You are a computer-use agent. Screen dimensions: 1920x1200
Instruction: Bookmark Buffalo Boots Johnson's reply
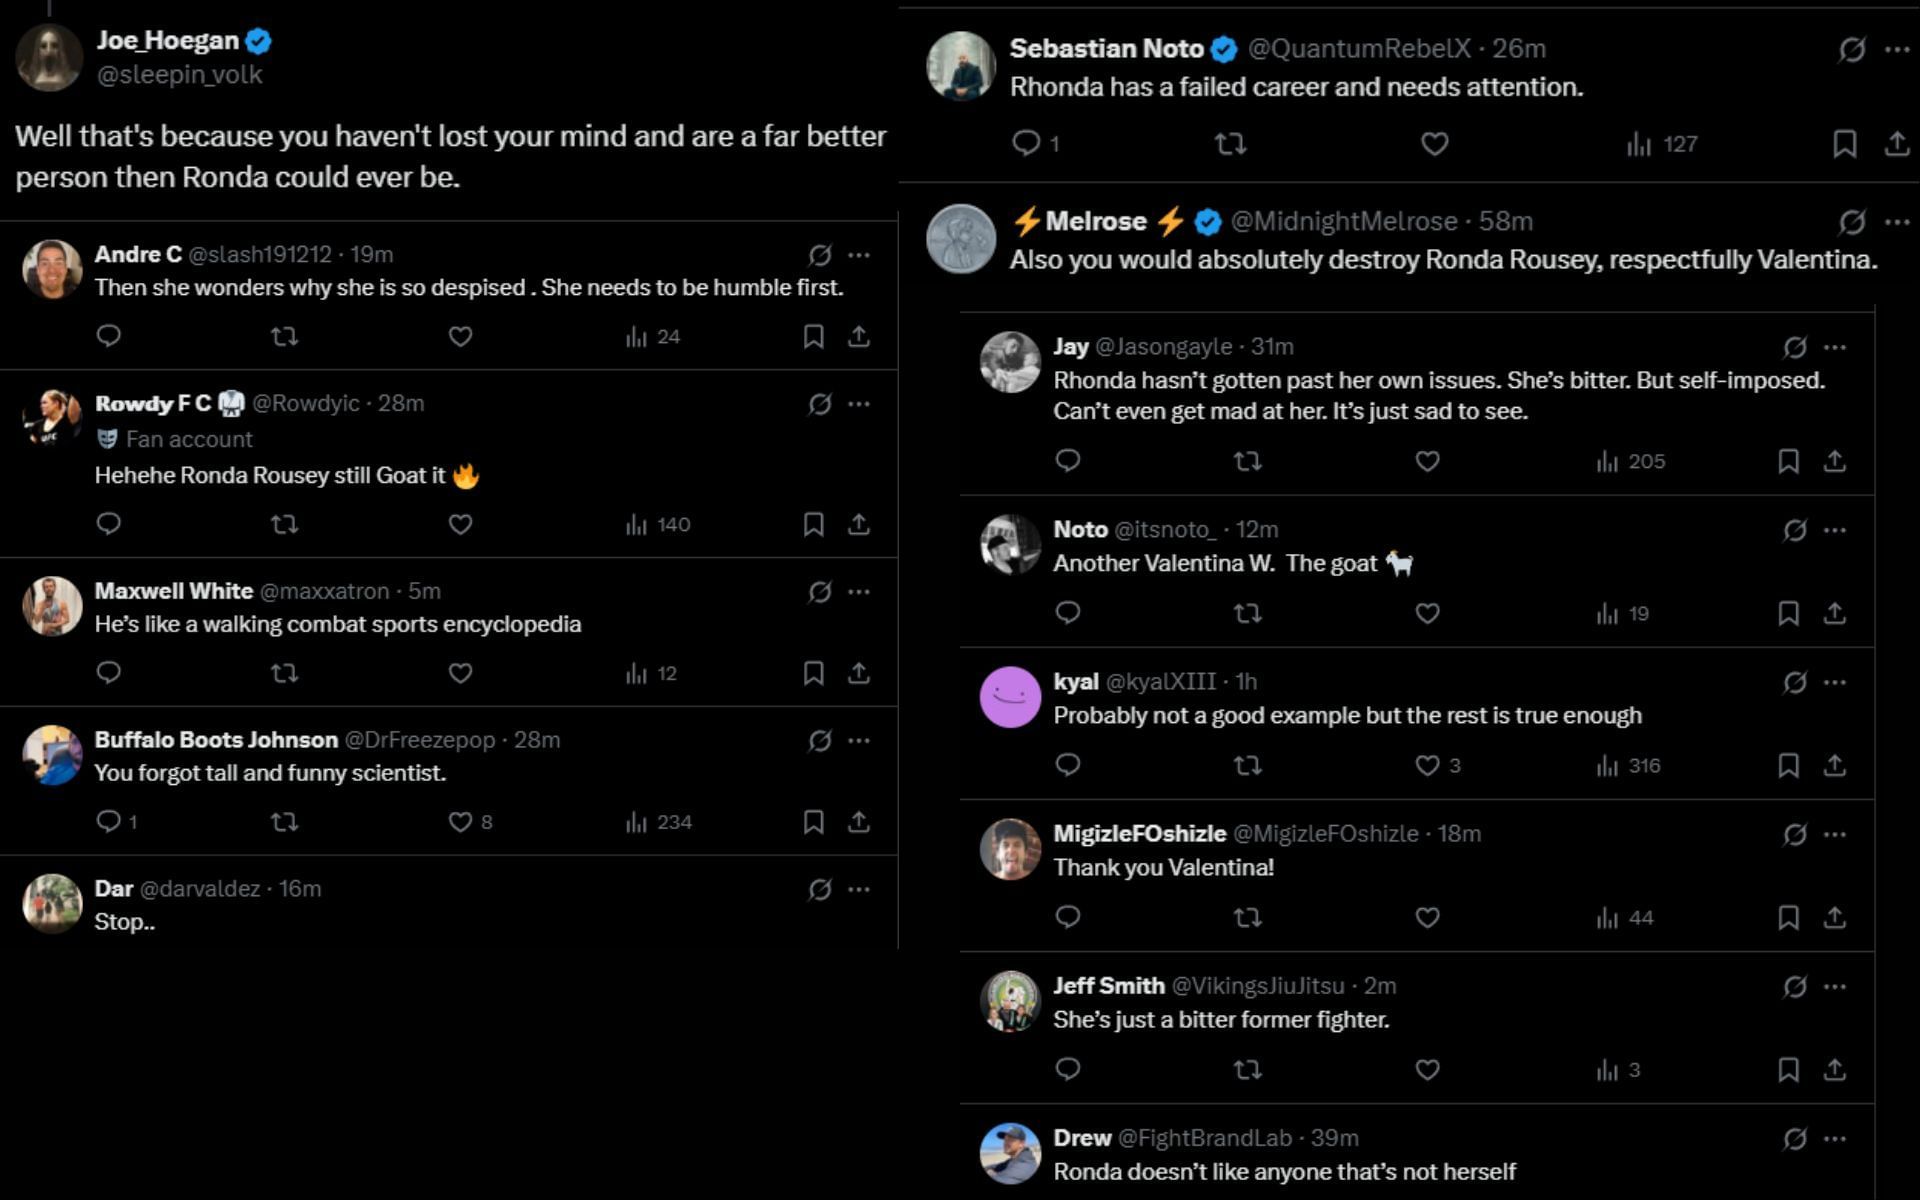(x=813, y=822)
